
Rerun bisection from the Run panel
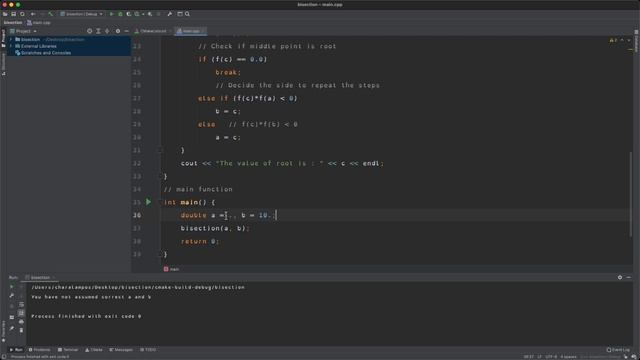pyautogui.click(x=11, y=287)
